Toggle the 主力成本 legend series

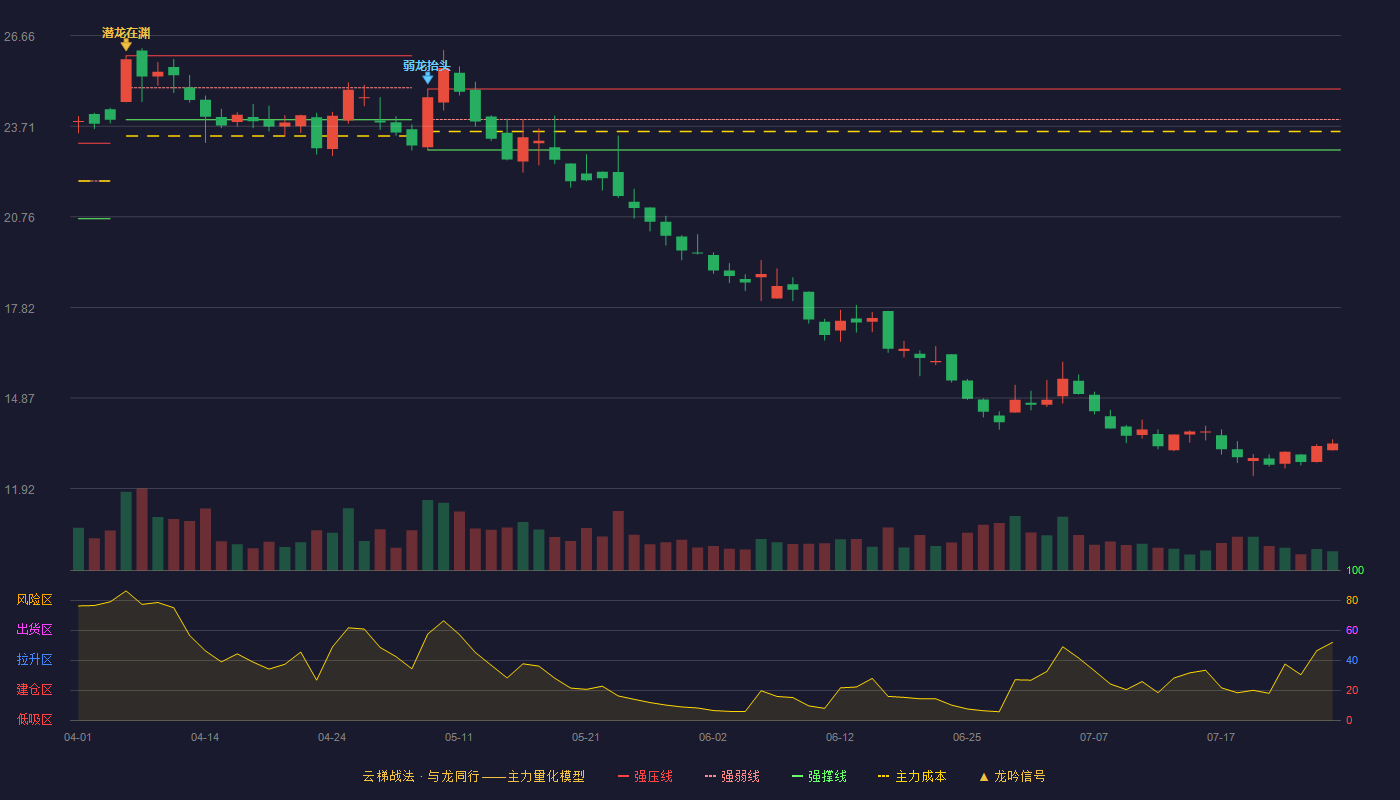(912, 776)
